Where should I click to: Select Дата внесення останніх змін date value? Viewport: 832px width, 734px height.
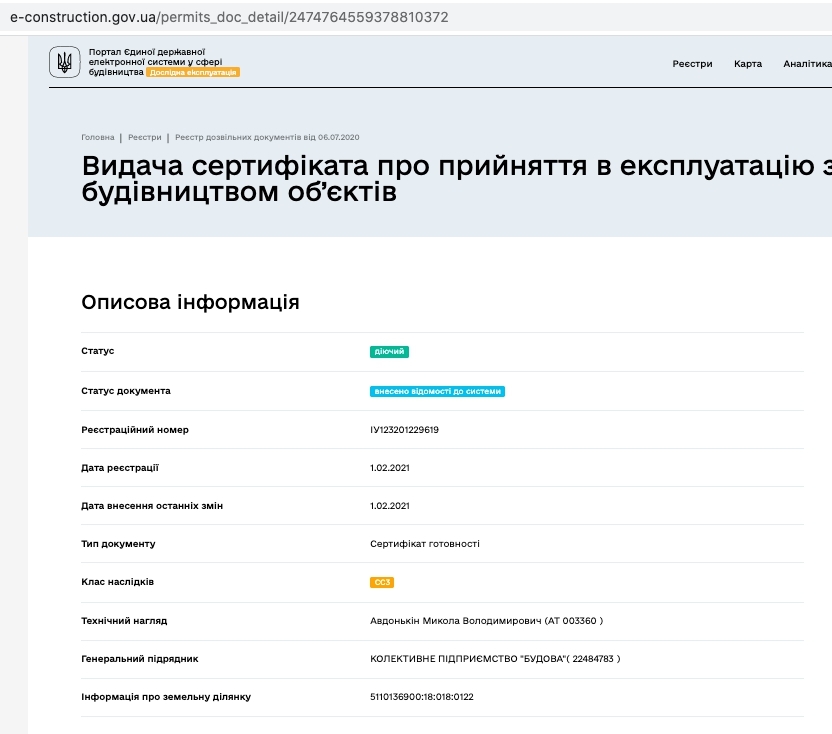coord(389,506)
